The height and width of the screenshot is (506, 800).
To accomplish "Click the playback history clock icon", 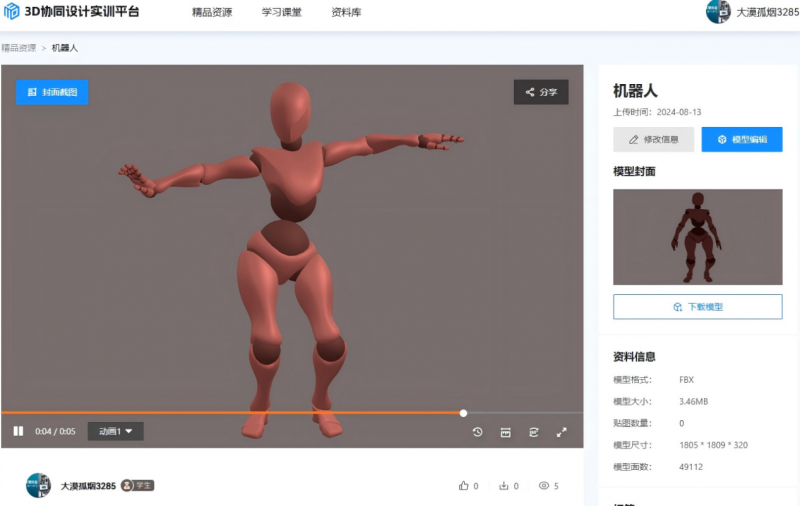I will (x=478, y=432).
